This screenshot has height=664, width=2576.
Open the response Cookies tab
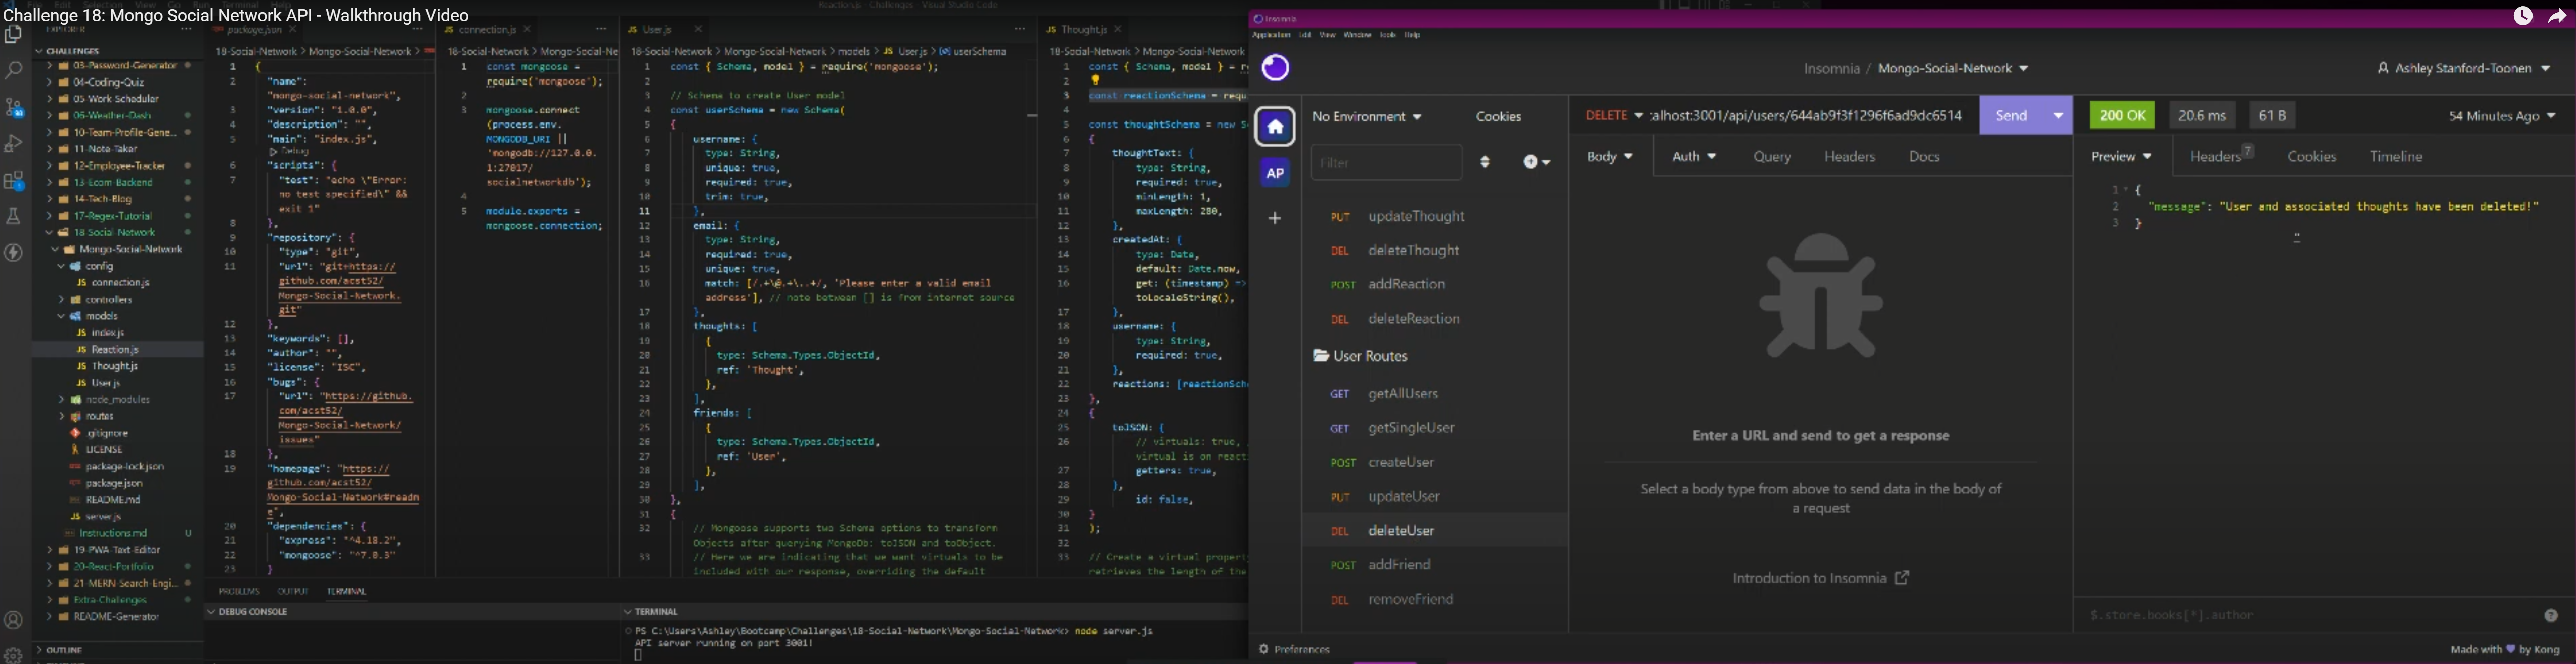pyautogui.click(x=2312, y=157)
